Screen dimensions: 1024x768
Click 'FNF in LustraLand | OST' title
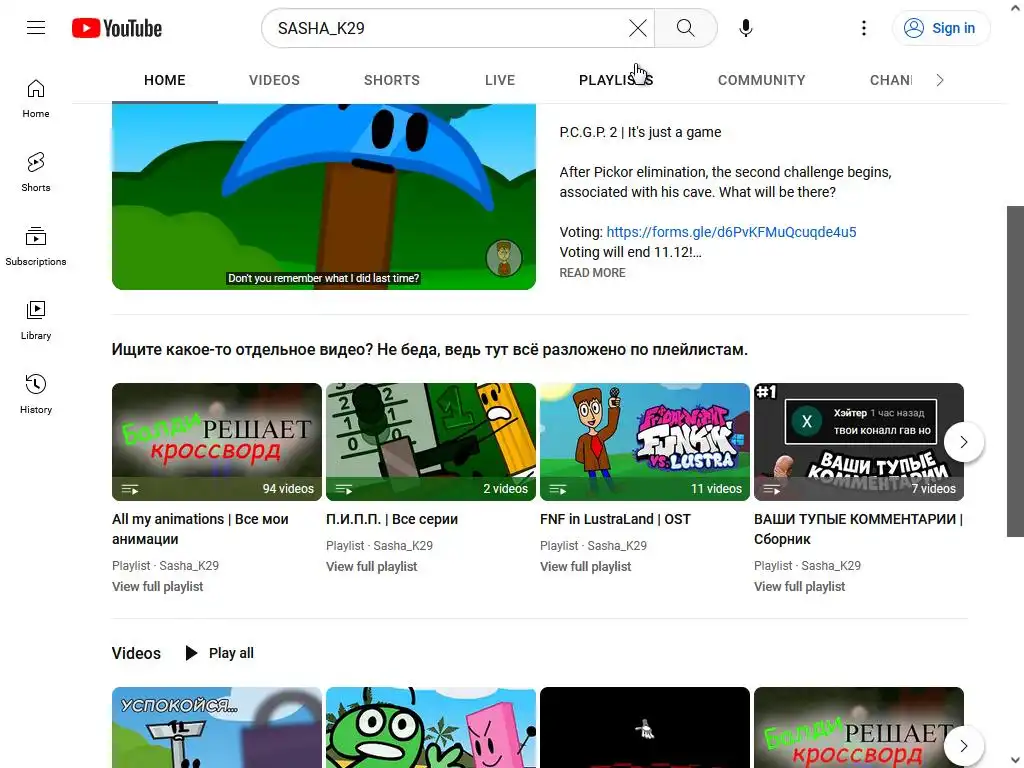(615, 519)
